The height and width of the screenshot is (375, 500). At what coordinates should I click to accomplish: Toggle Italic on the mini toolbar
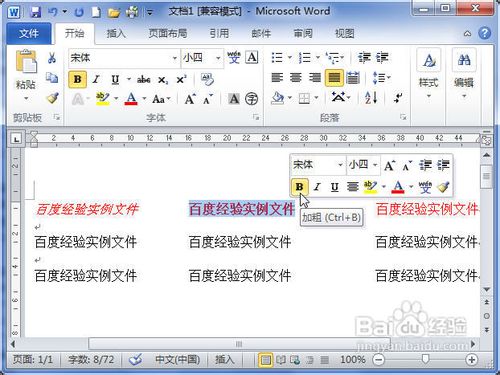pyautogui.click(x=317, y=187)
